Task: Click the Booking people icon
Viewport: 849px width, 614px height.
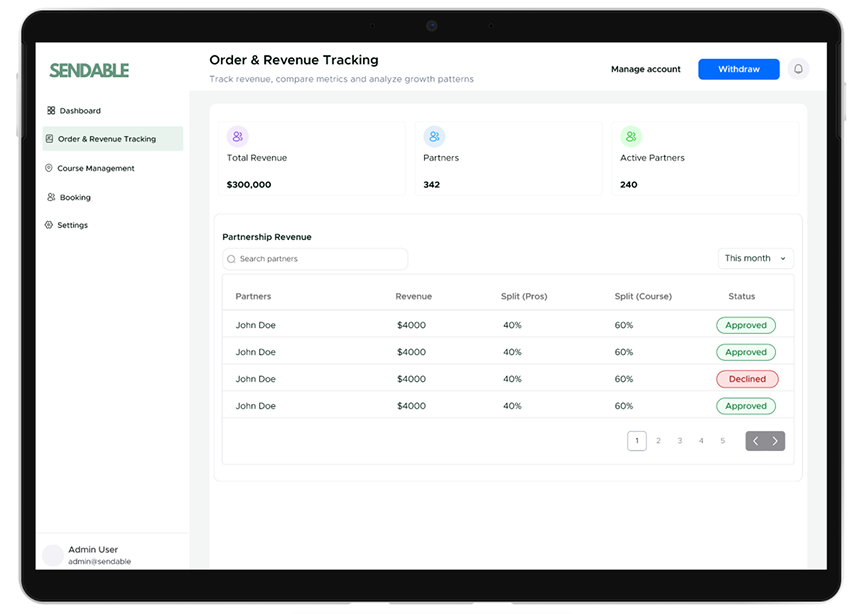Action: (49, 197)
